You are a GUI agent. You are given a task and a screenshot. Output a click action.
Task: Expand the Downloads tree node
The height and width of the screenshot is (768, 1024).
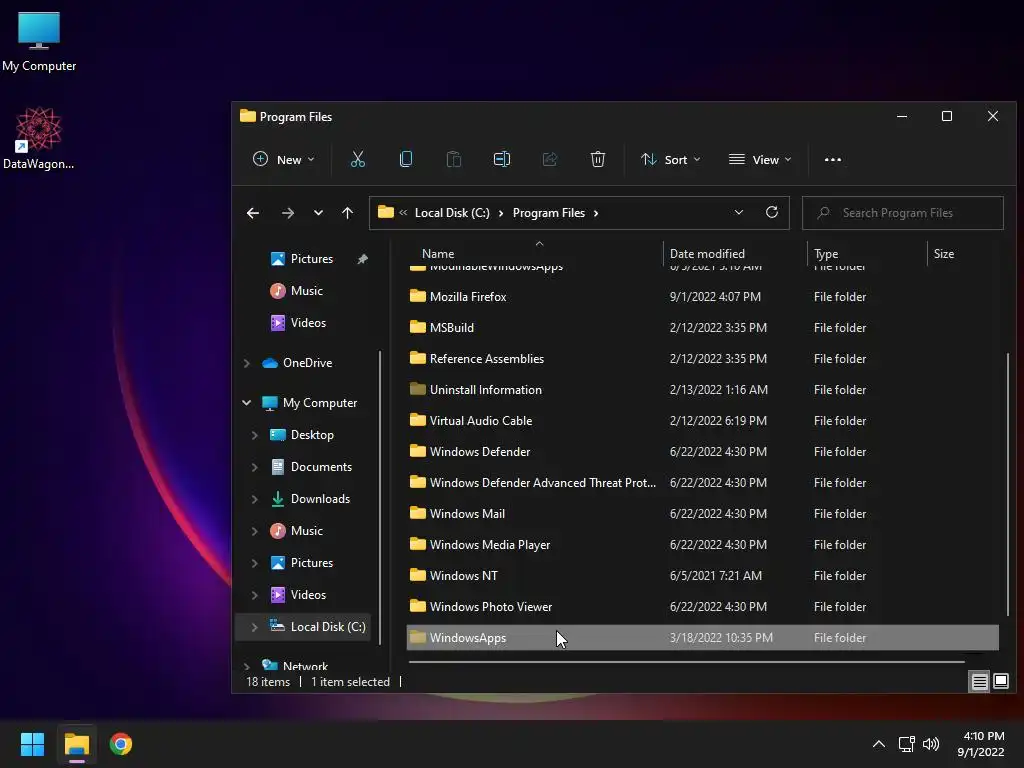(x=255, y=499)
